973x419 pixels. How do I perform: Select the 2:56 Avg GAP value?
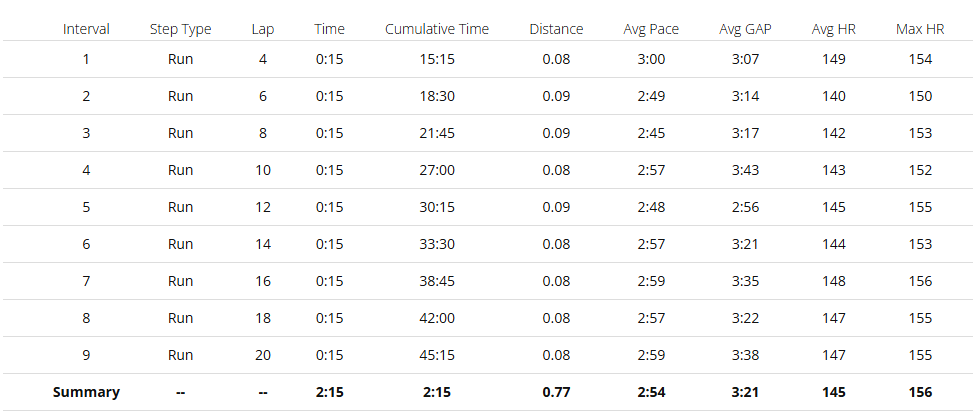coord(745,207)
